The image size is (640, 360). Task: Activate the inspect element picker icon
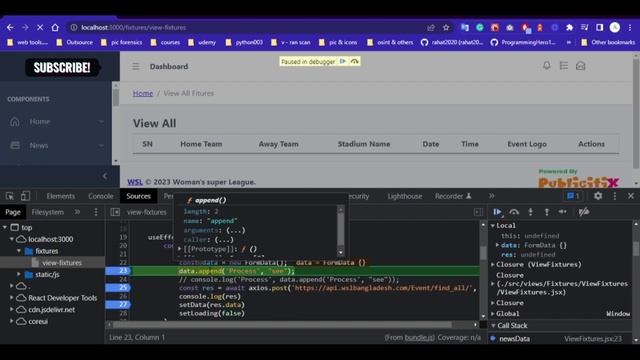[x=10, y=196]
